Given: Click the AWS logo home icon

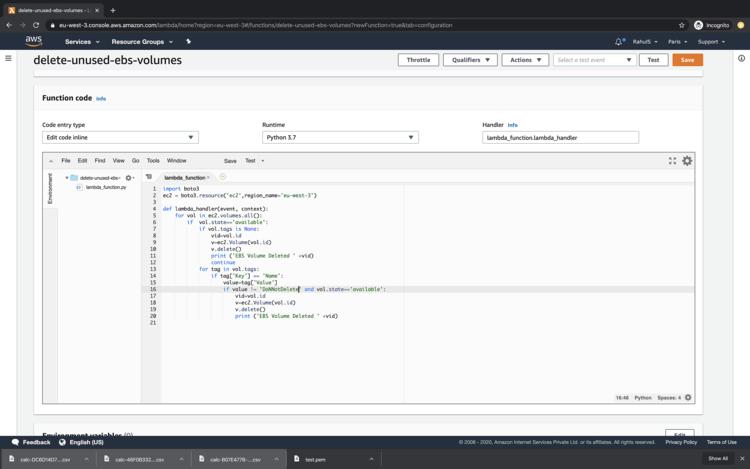Looking at the screenshot, I should [34, 42].
